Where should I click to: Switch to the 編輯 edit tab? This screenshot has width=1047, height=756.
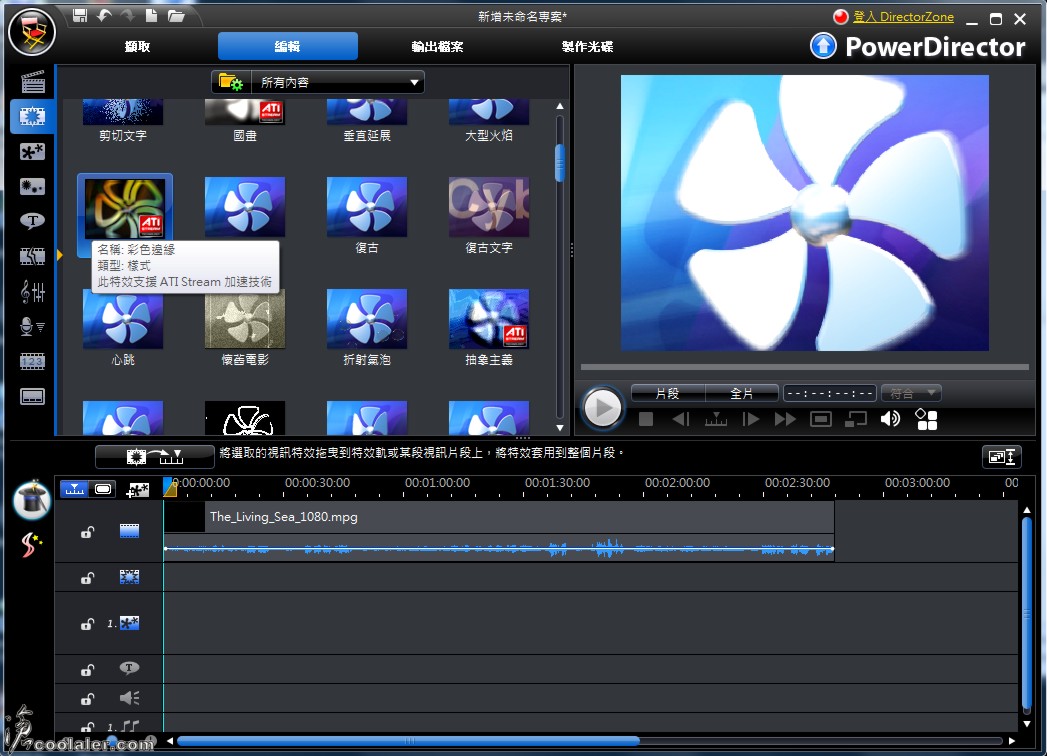pos(288,46)
